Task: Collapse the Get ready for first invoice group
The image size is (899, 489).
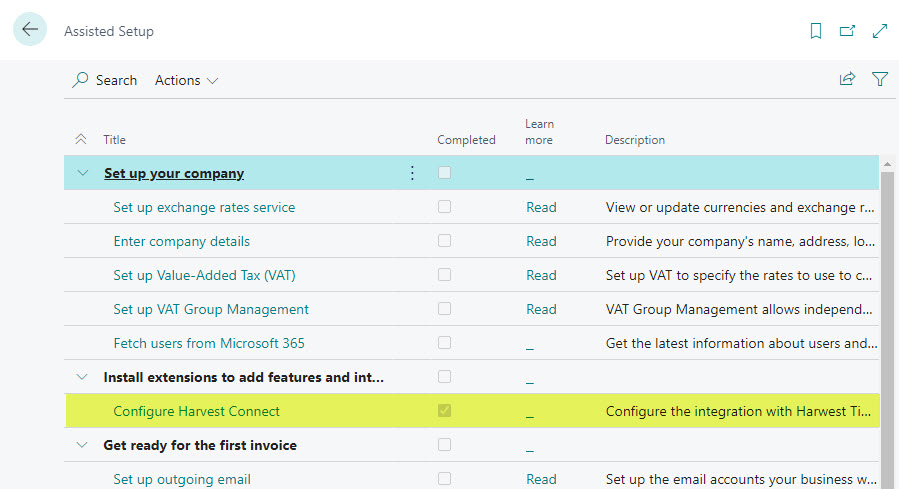Action: tap(83, 445)
